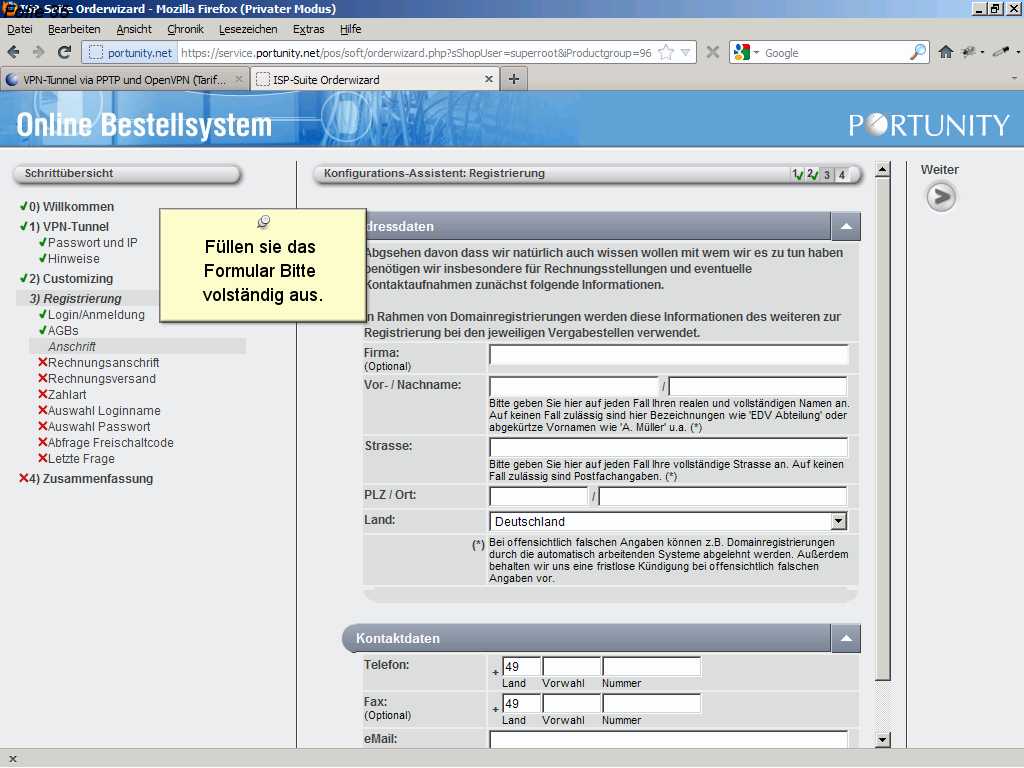
Task: Click the browser back arrow
Action: pyautogui.click(x=15, y=52)
